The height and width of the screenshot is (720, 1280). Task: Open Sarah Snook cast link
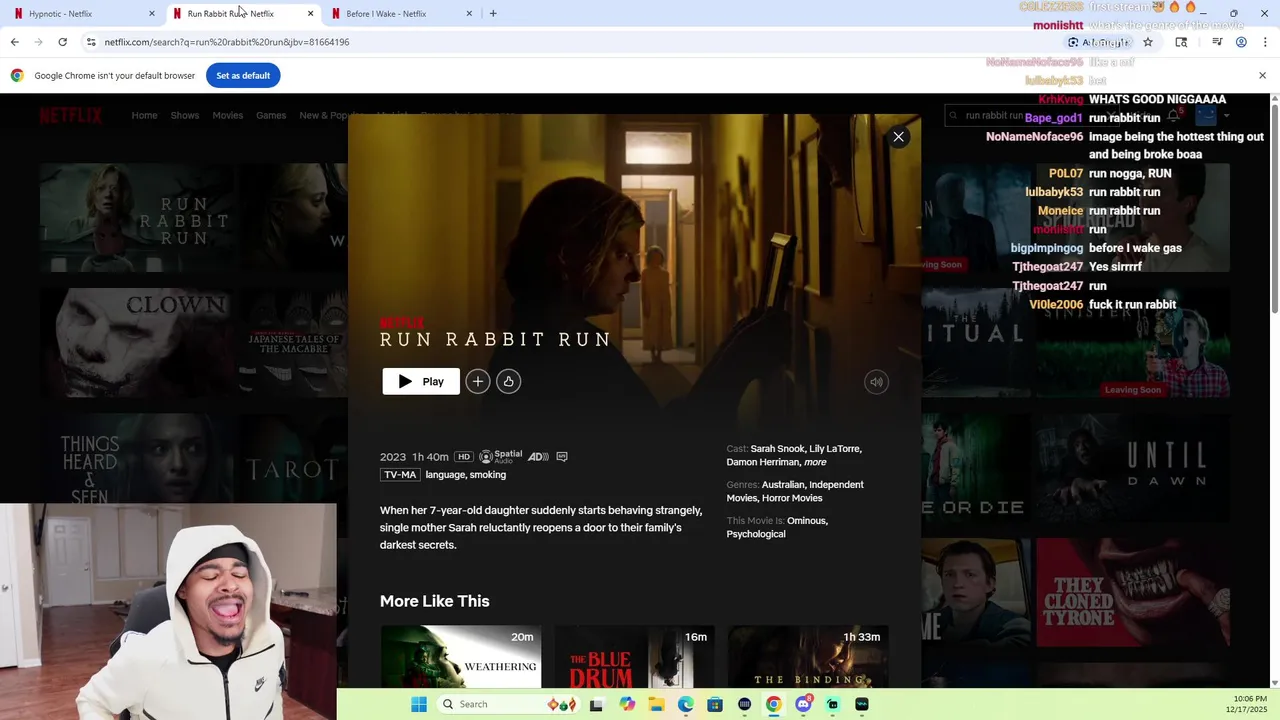tap(777, 449)
